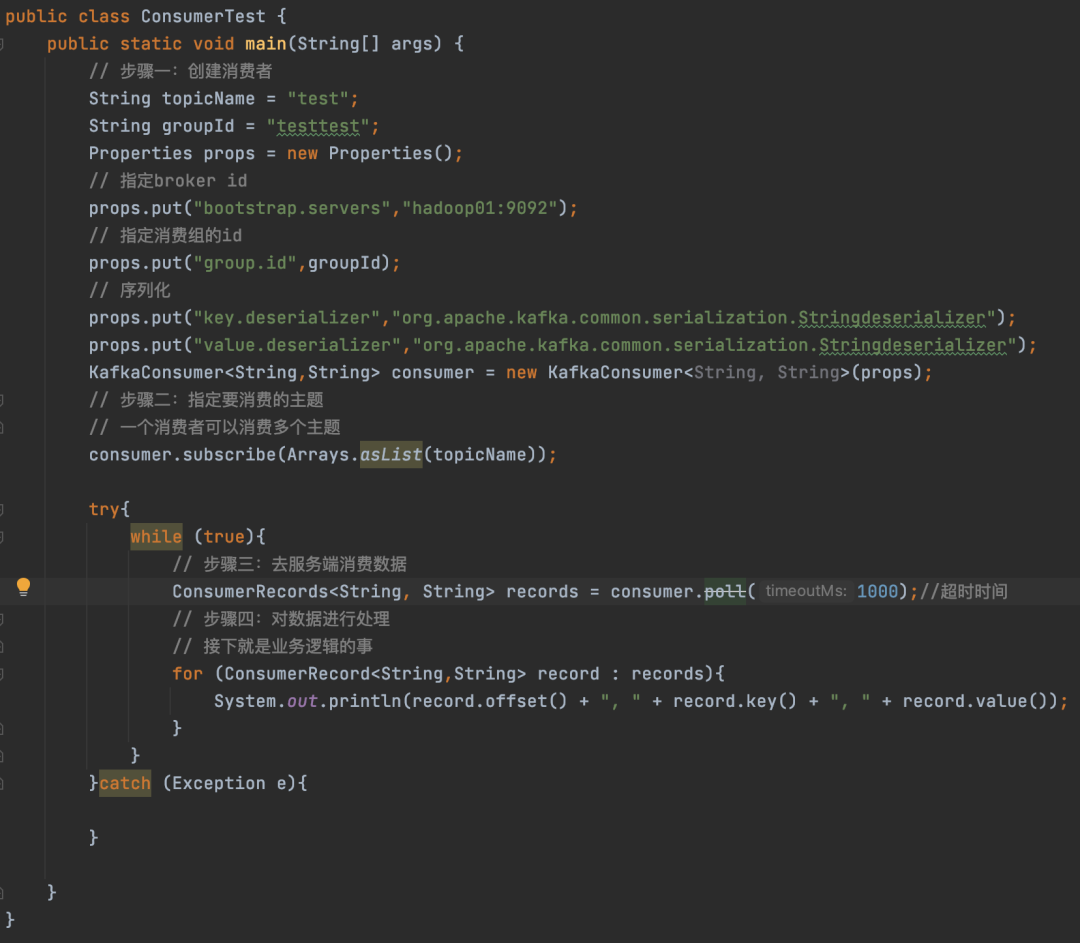
Task: Click the highlighted asList method
Action: point(391,455)
